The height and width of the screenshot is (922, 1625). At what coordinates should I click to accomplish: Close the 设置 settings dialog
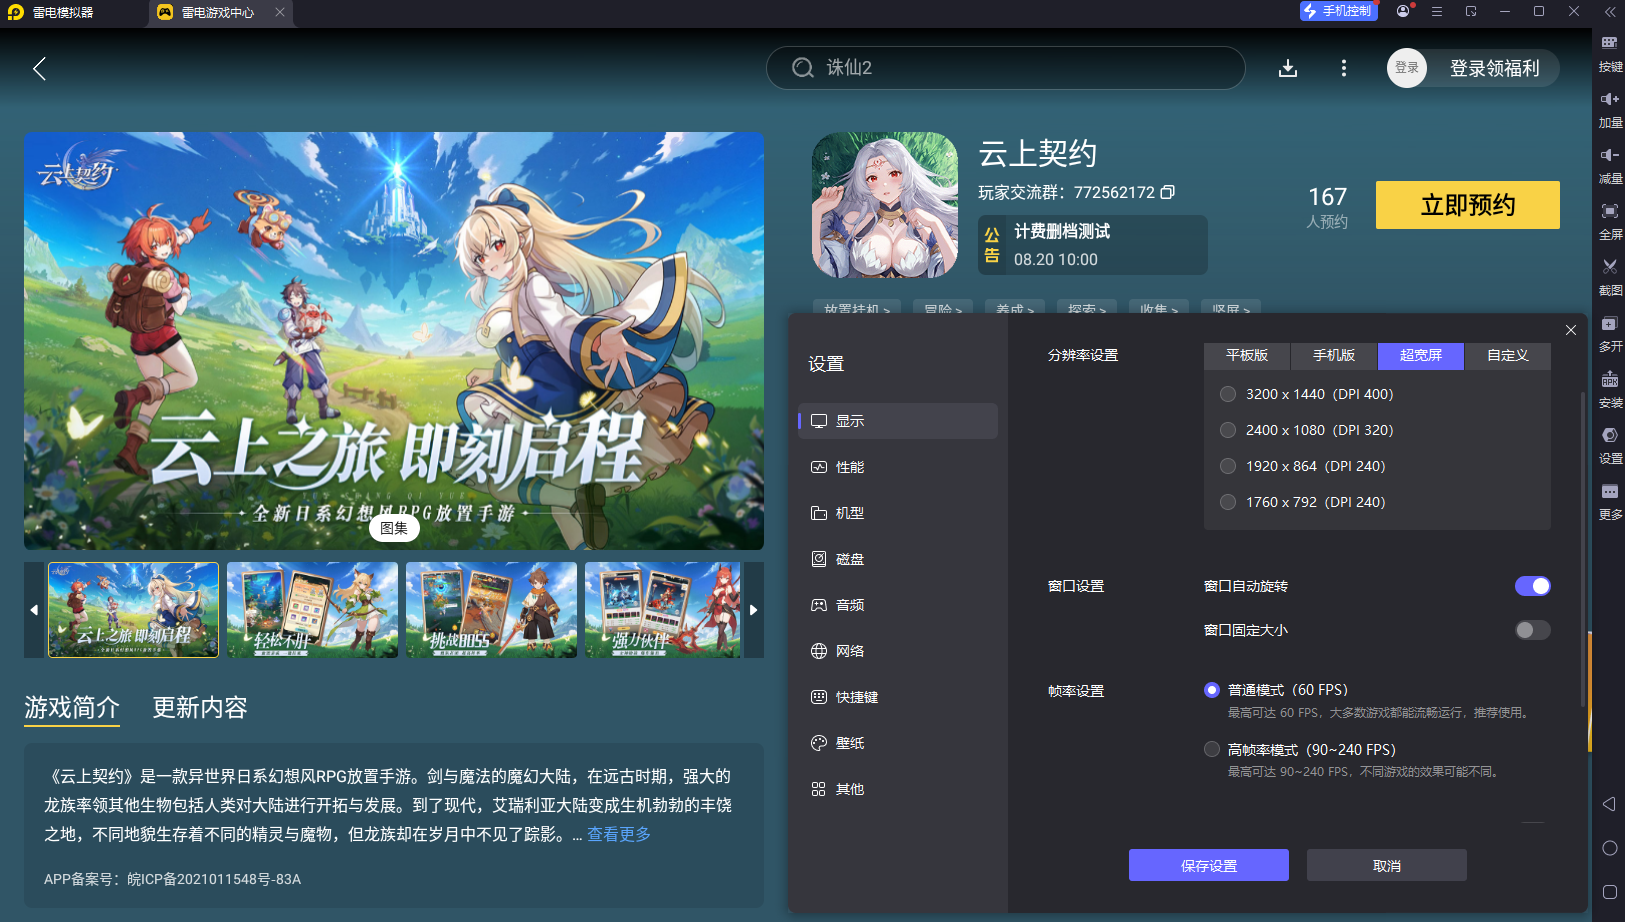(1571, 330)
